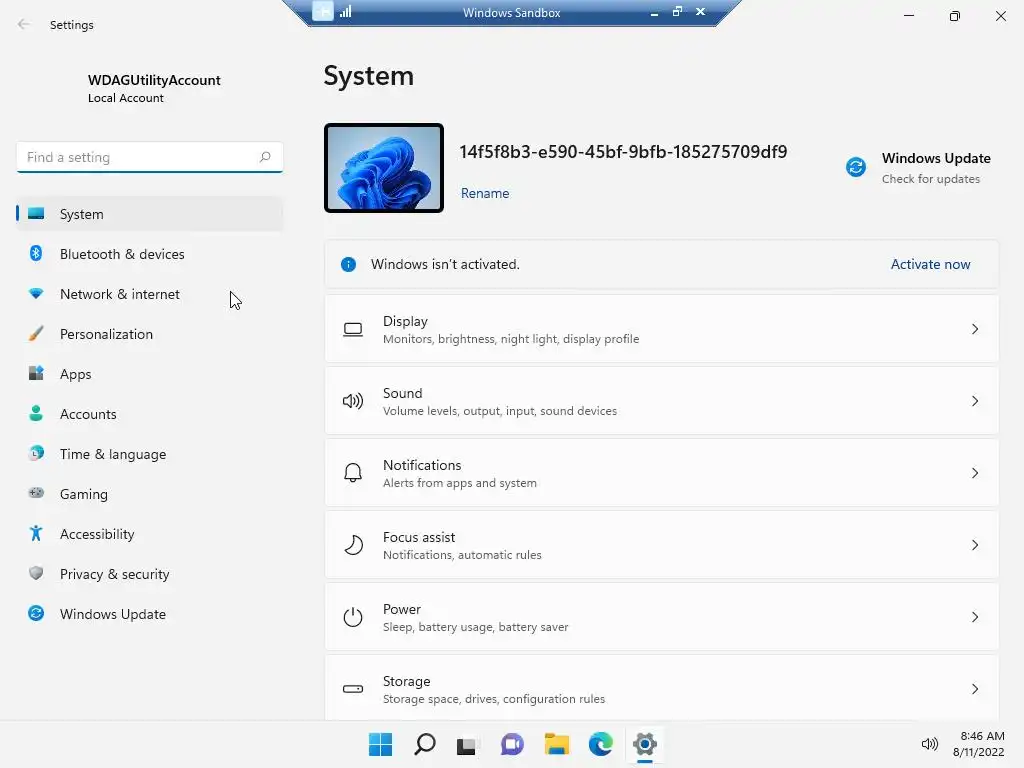Click the Settings gear on taskbar
This screenshot has height=768, width=1024.
click(645, 744)
